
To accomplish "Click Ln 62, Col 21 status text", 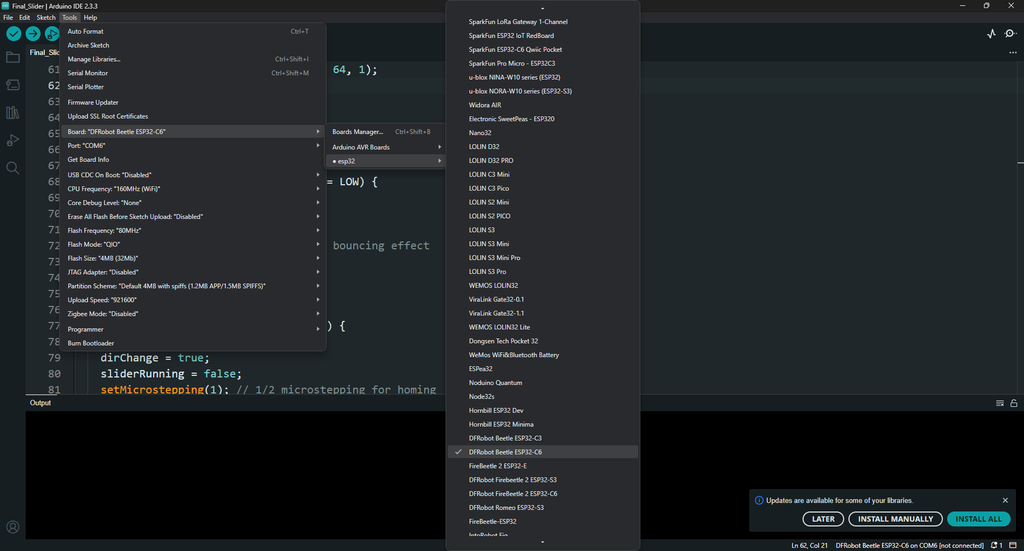I will [809, 545].
